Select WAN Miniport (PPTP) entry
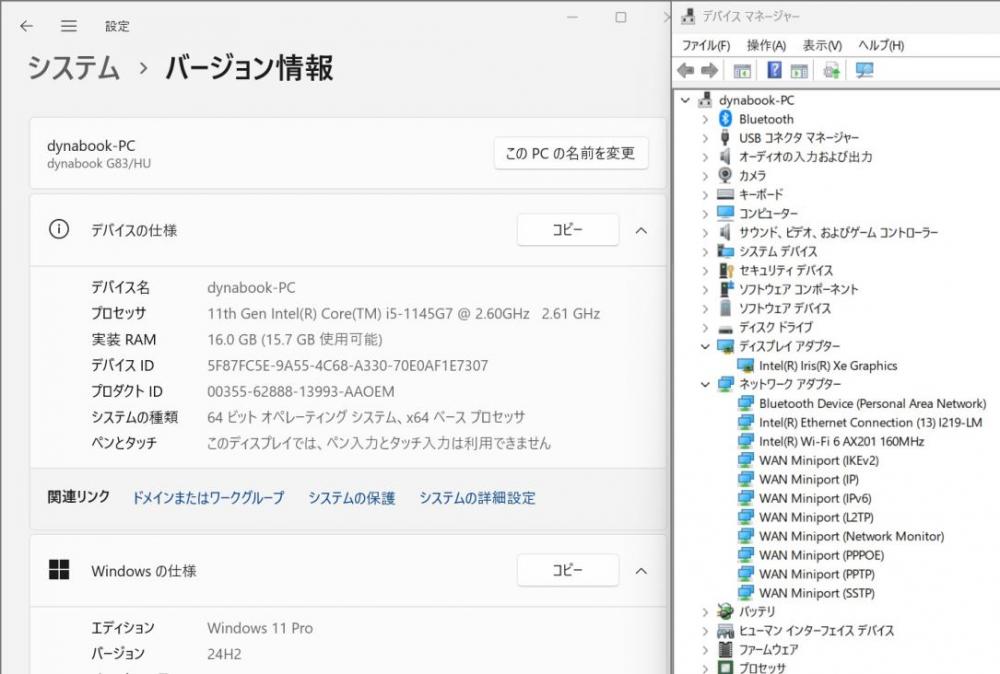The height and width of the screenshot is (674, 1000). point(817,574)
